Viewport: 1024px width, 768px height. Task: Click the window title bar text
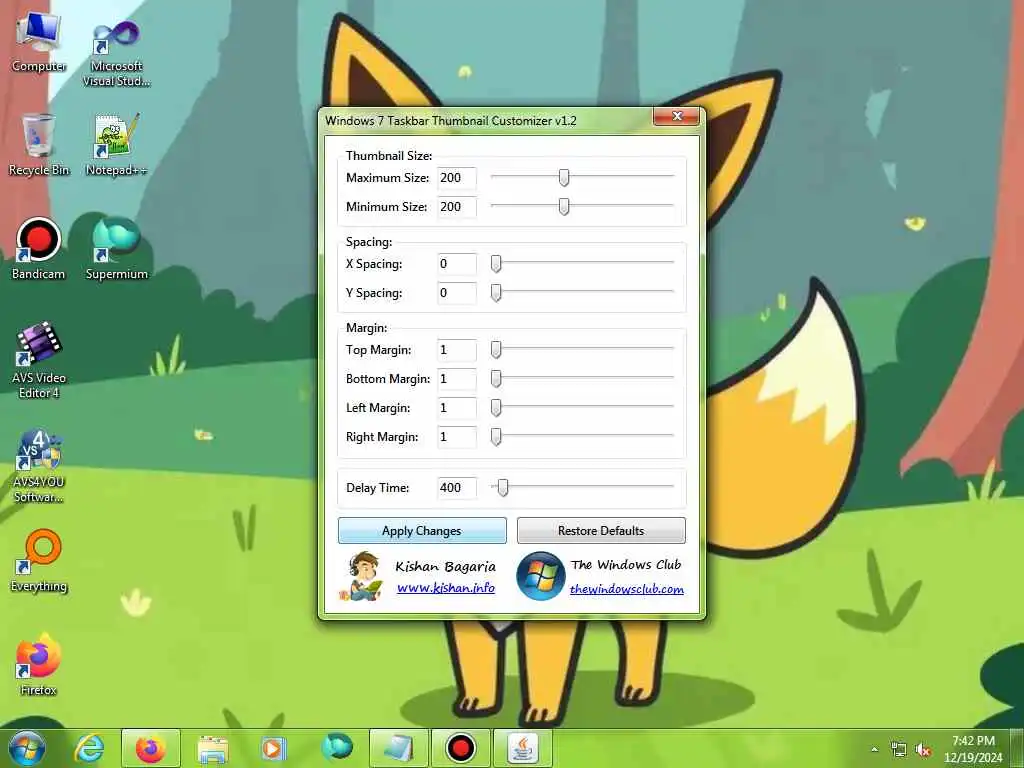point(451,120)
